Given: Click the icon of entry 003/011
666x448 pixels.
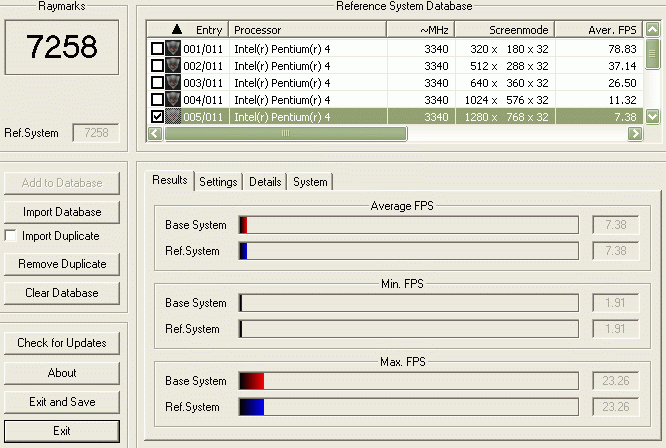Looking at the screenshot, I should click(173, 82).
